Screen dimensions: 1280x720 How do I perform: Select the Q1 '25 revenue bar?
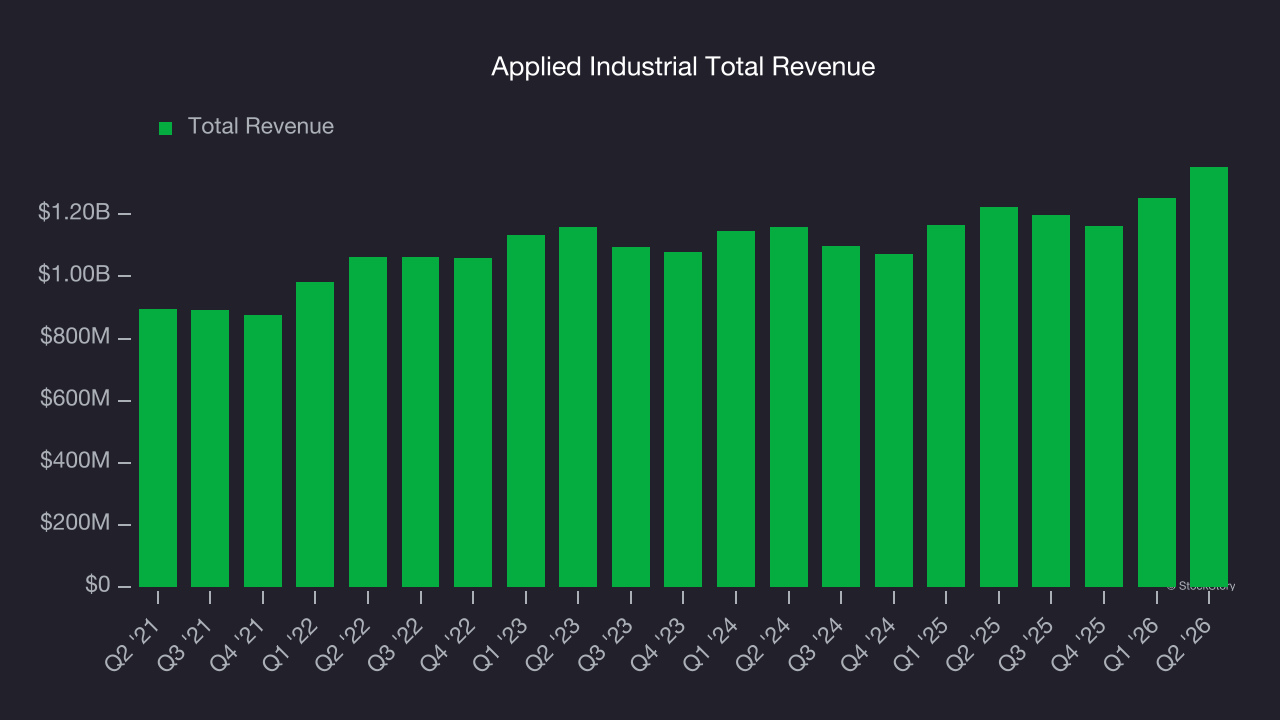pyautogui.click(x=946, y=406)
